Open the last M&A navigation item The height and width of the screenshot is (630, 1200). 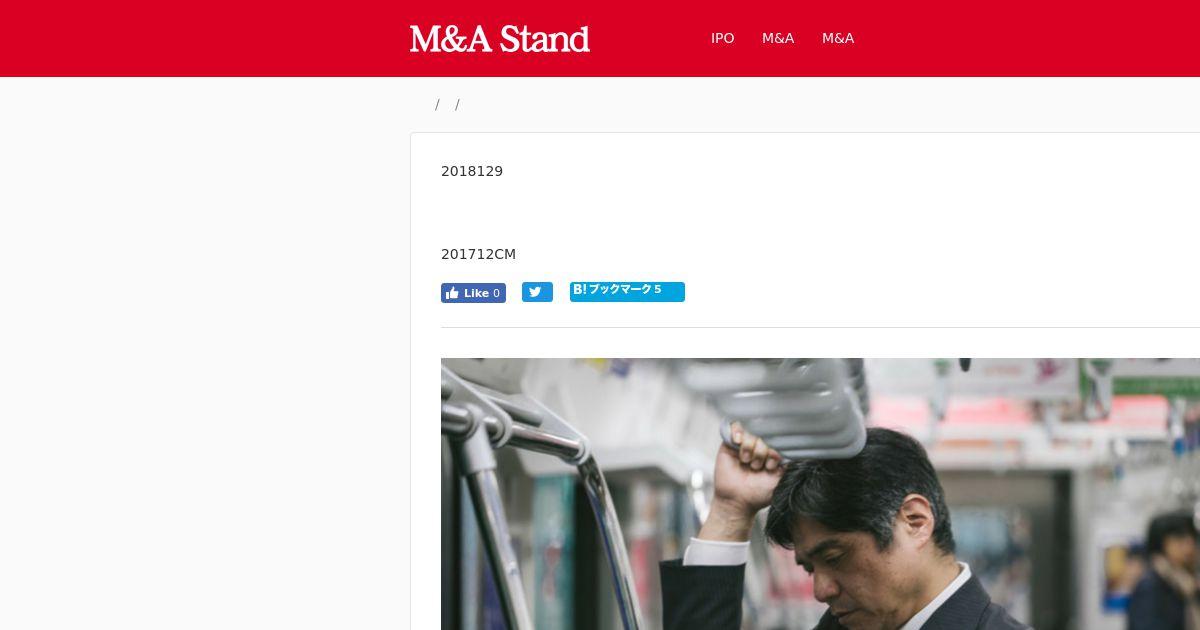(x=838, y=38)
